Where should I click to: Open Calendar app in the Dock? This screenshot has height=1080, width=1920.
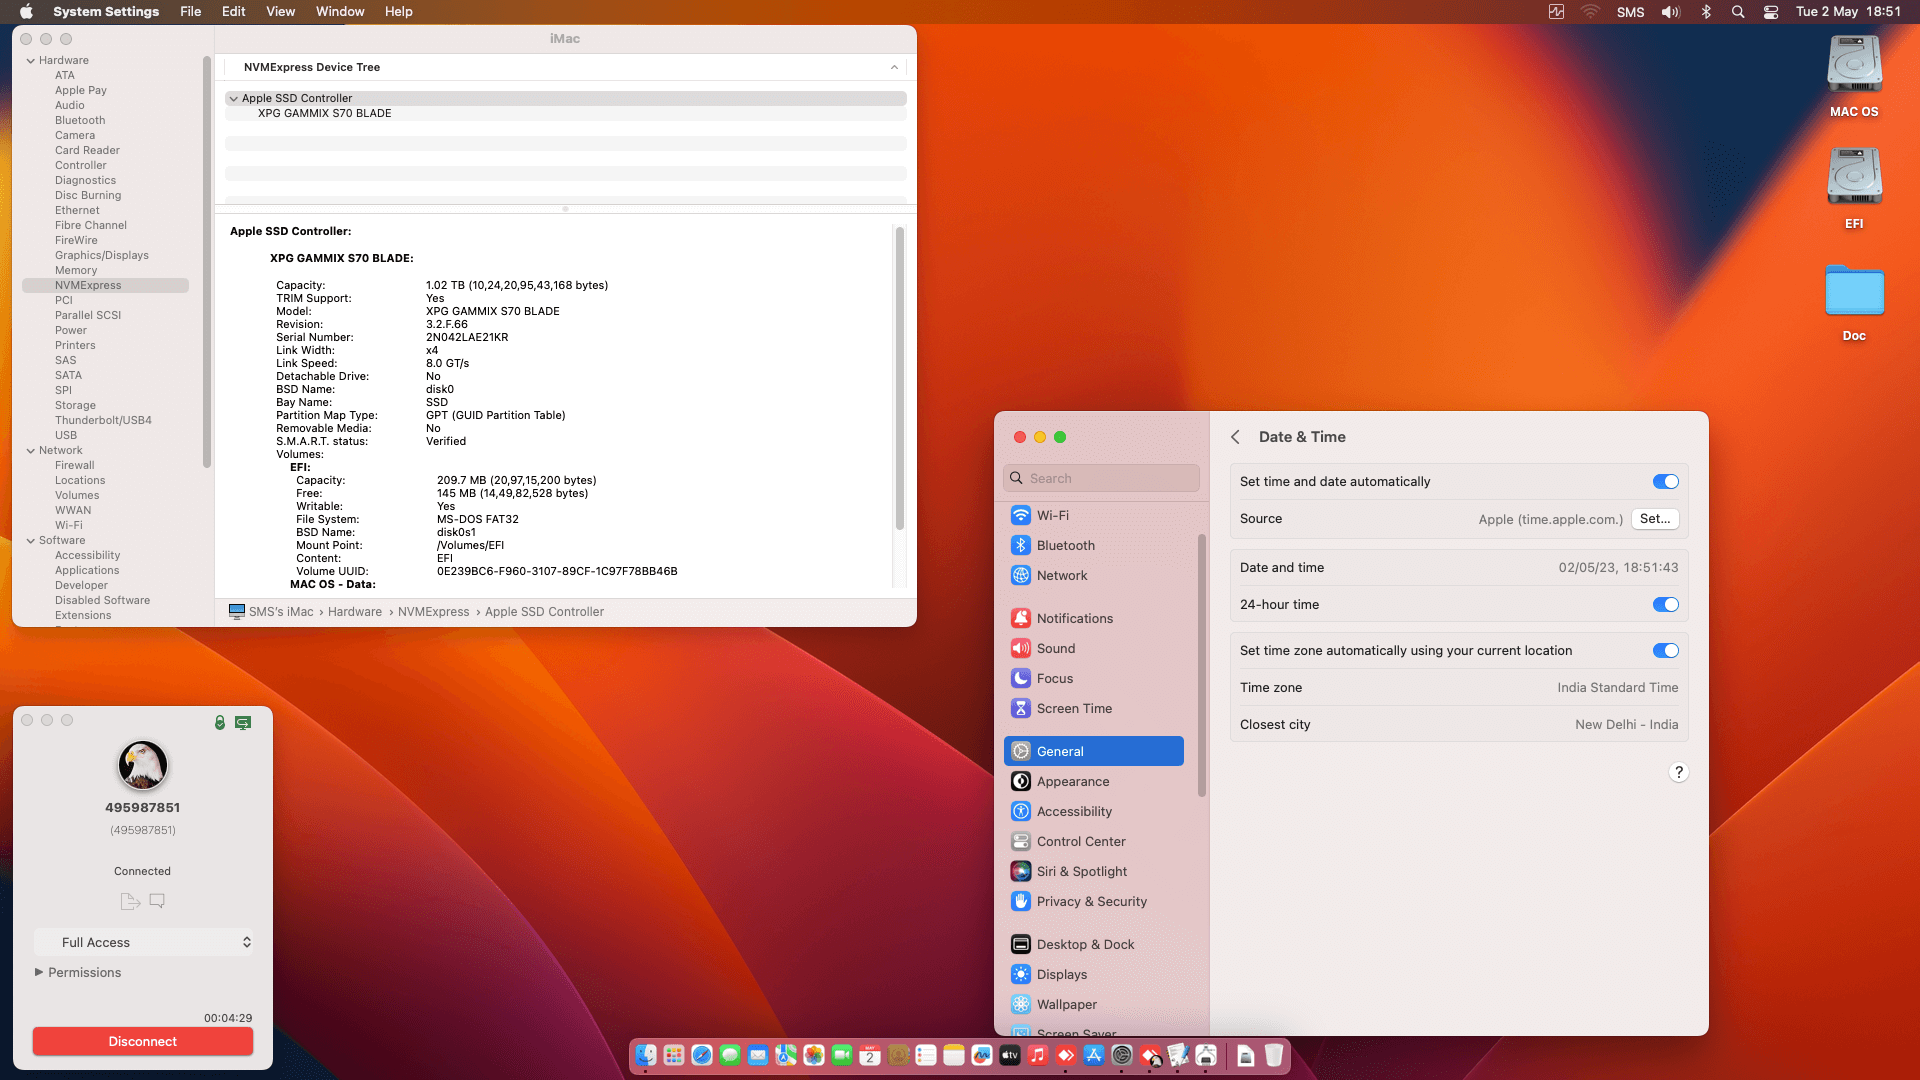click(870, 1055)
